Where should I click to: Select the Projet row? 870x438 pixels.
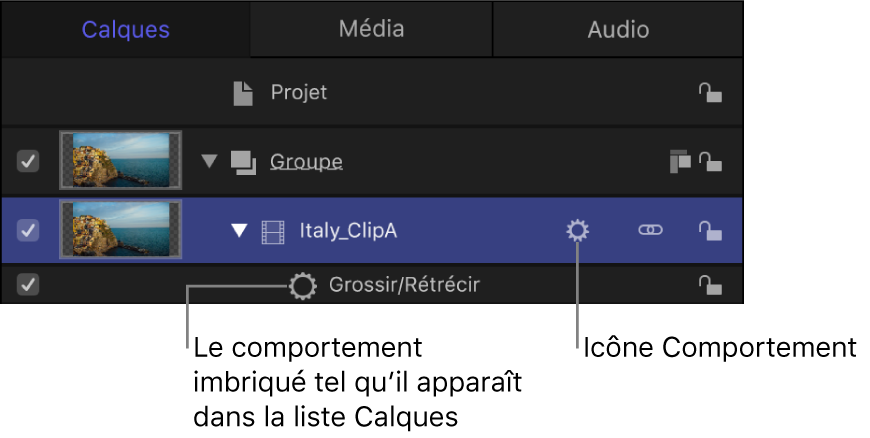(299, 94)
